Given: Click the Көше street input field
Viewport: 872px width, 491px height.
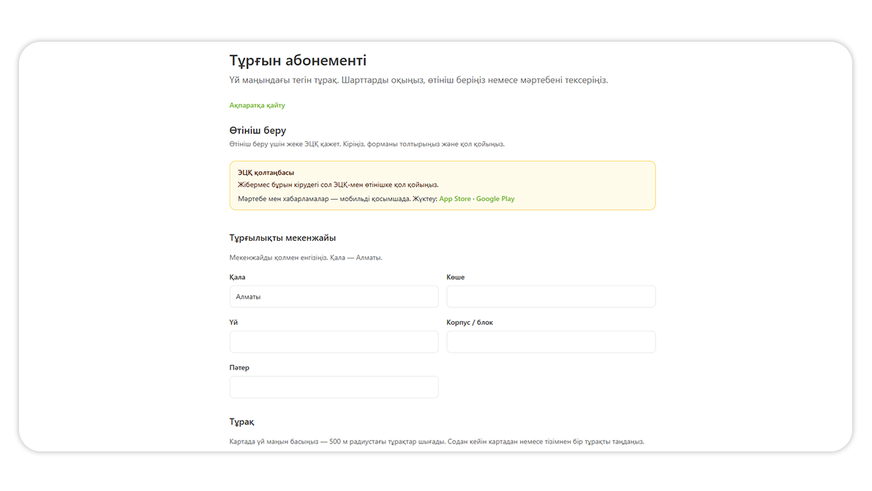Looking at the screenshot, I should pos(551,296).
